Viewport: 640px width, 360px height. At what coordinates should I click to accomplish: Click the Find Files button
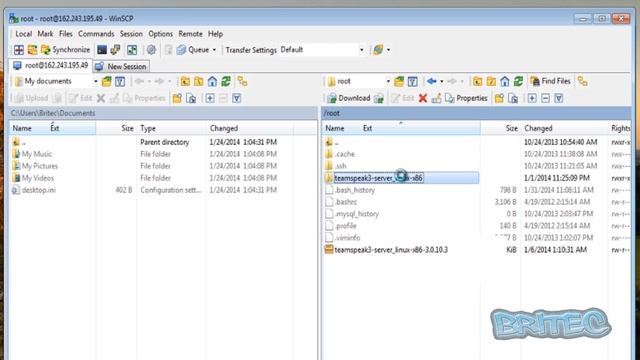(550, 81)
